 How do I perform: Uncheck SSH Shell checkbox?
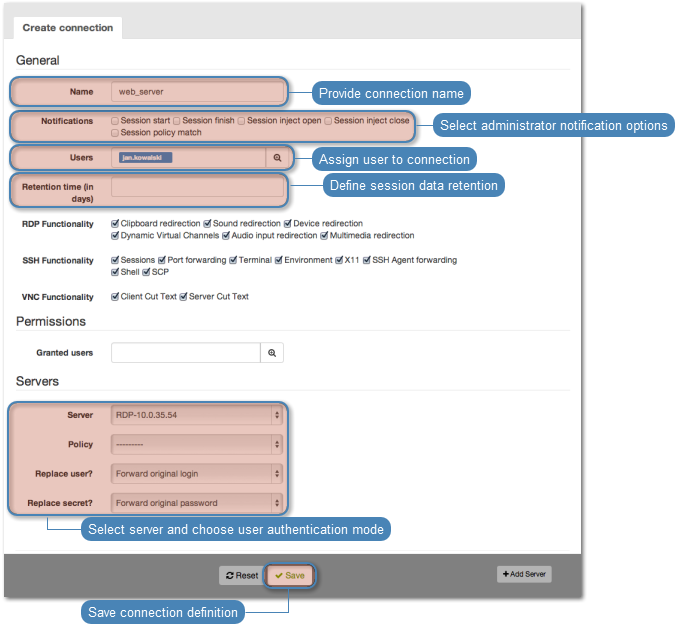pos(115,272)
